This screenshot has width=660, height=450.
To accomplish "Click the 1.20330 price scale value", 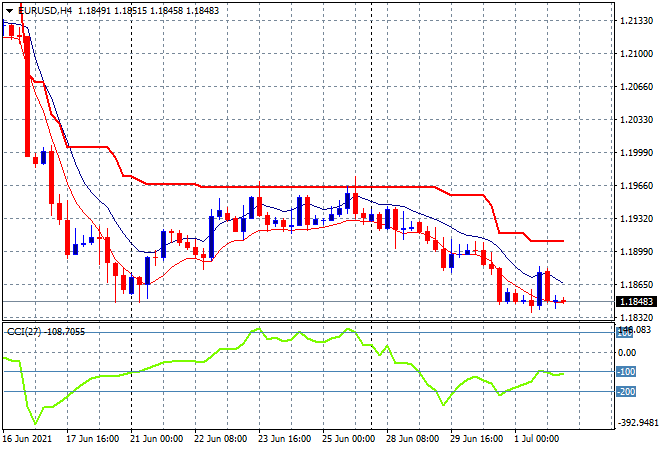I will (x=637, y=120).
